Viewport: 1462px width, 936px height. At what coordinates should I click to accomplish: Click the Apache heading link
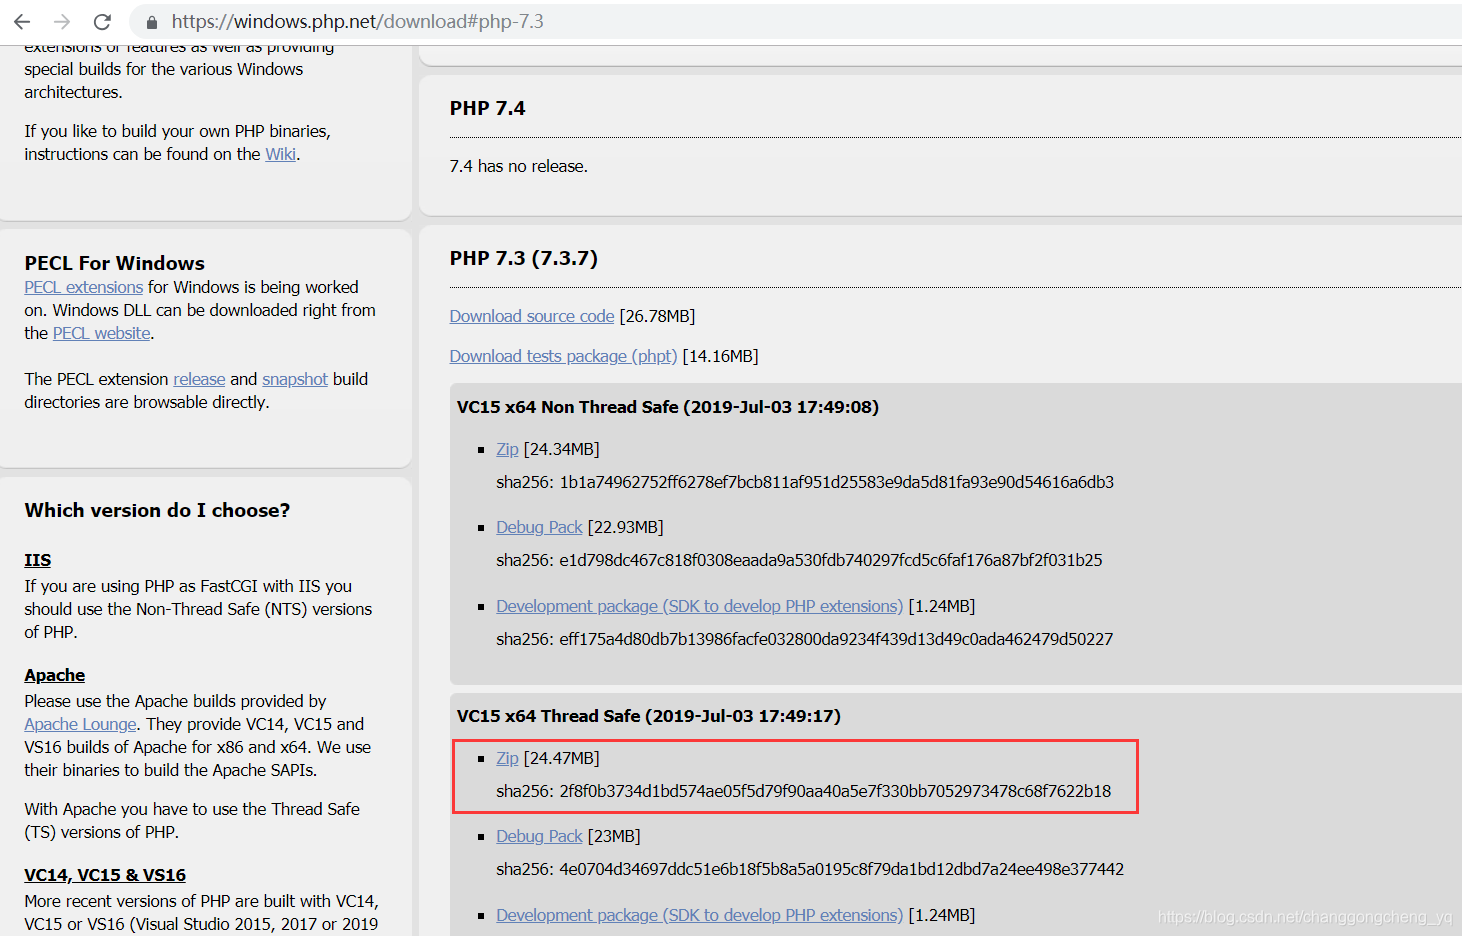55,675
